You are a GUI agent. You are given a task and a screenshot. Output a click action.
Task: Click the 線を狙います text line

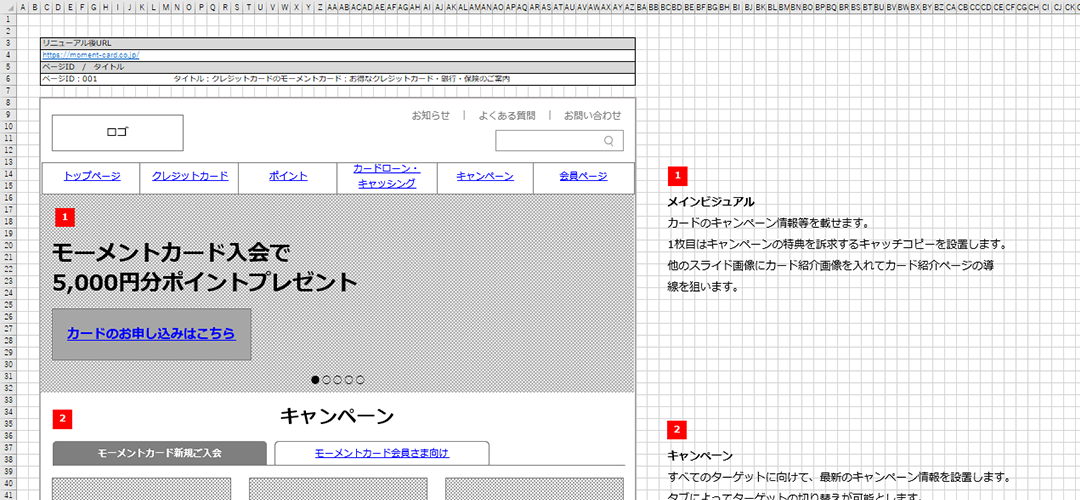[x=703, y=287]
